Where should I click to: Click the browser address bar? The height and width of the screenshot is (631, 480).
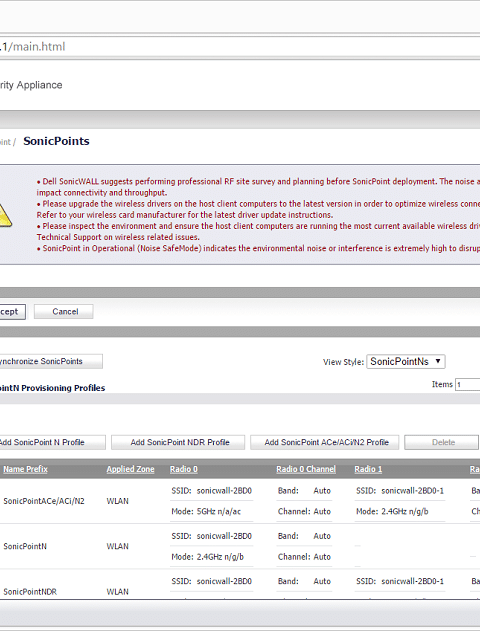(240, 47)
